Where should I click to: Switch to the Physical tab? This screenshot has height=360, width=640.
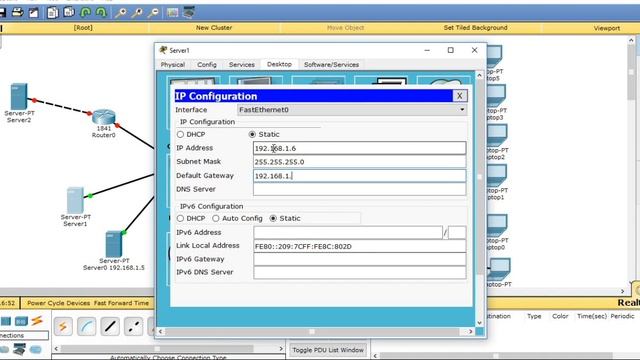click(173, 64)
